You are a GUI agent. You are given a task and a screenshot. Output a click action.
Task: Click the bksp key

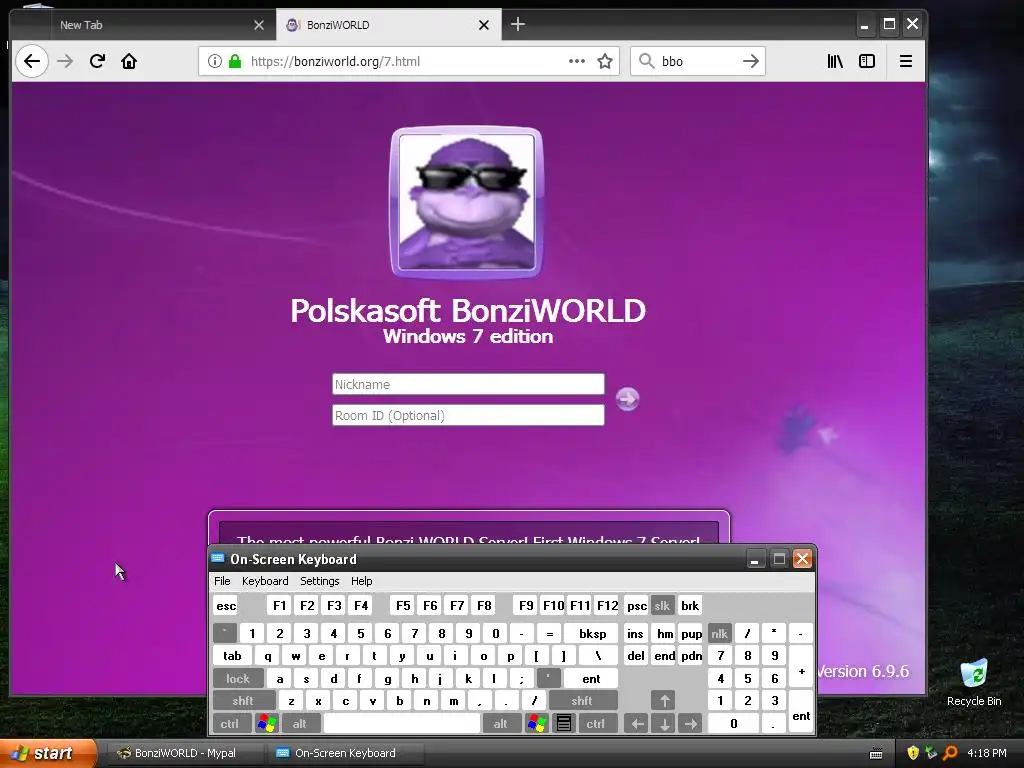[x=592, y=633]
